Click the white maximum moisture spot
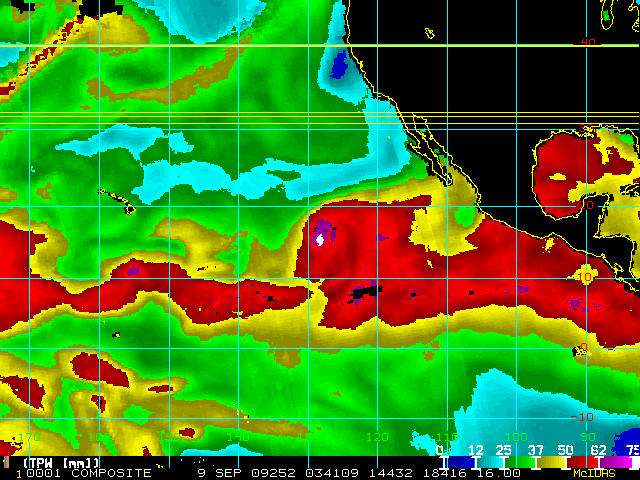 [320, 240]
